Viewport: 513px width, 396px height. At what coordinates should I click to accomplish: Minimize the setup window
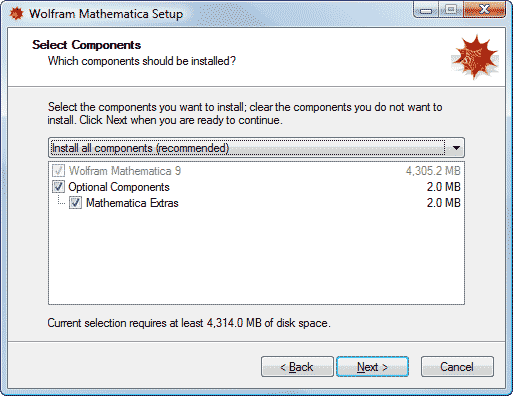pyautogui.click(x=426, y=10)
